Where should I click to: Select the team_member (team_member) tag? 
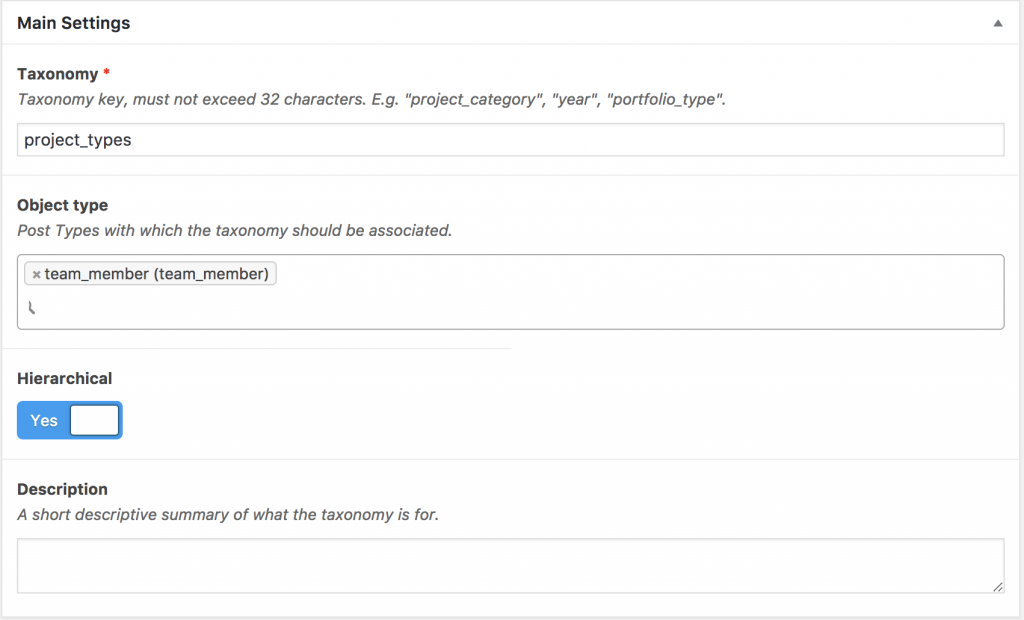click(150, 274)
